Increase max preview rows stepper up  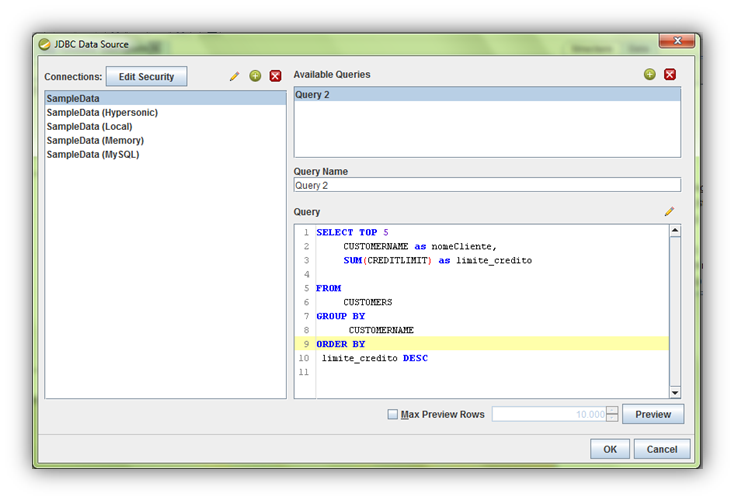612,410
